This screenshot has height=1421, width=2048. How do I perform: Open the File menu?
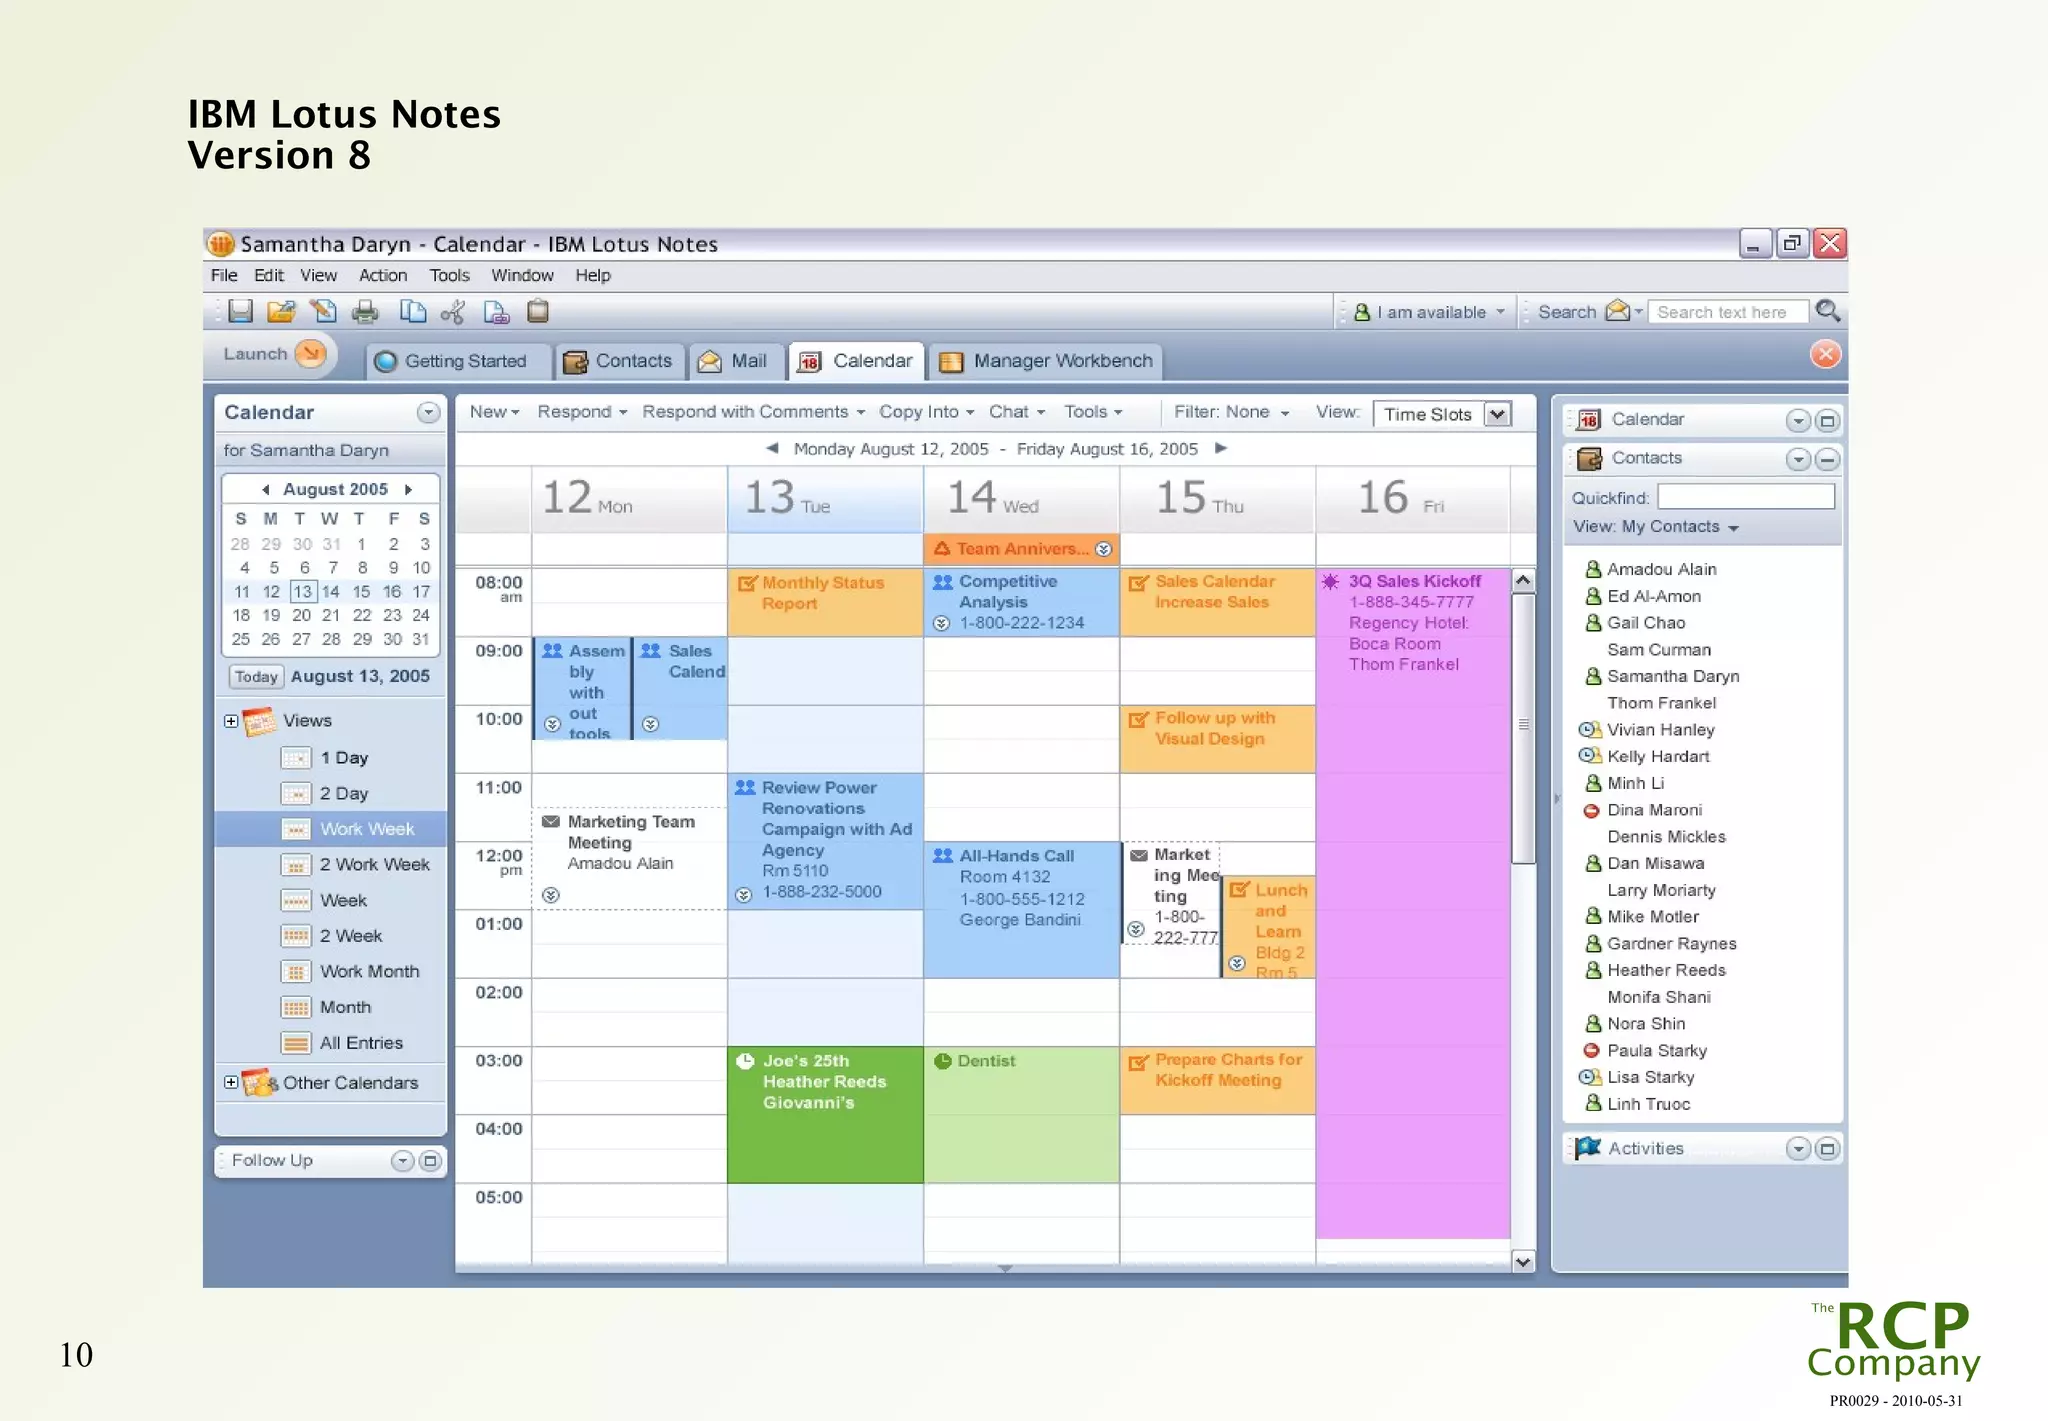pos(224,276)
